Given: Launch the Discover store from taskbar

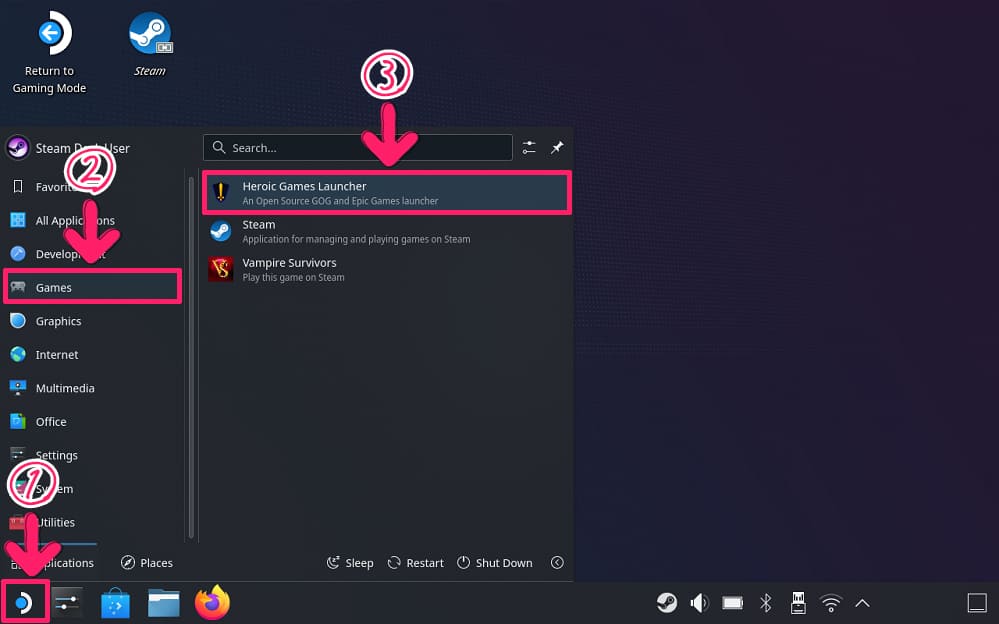Looking at the screenshot, I should coord(115,602).
